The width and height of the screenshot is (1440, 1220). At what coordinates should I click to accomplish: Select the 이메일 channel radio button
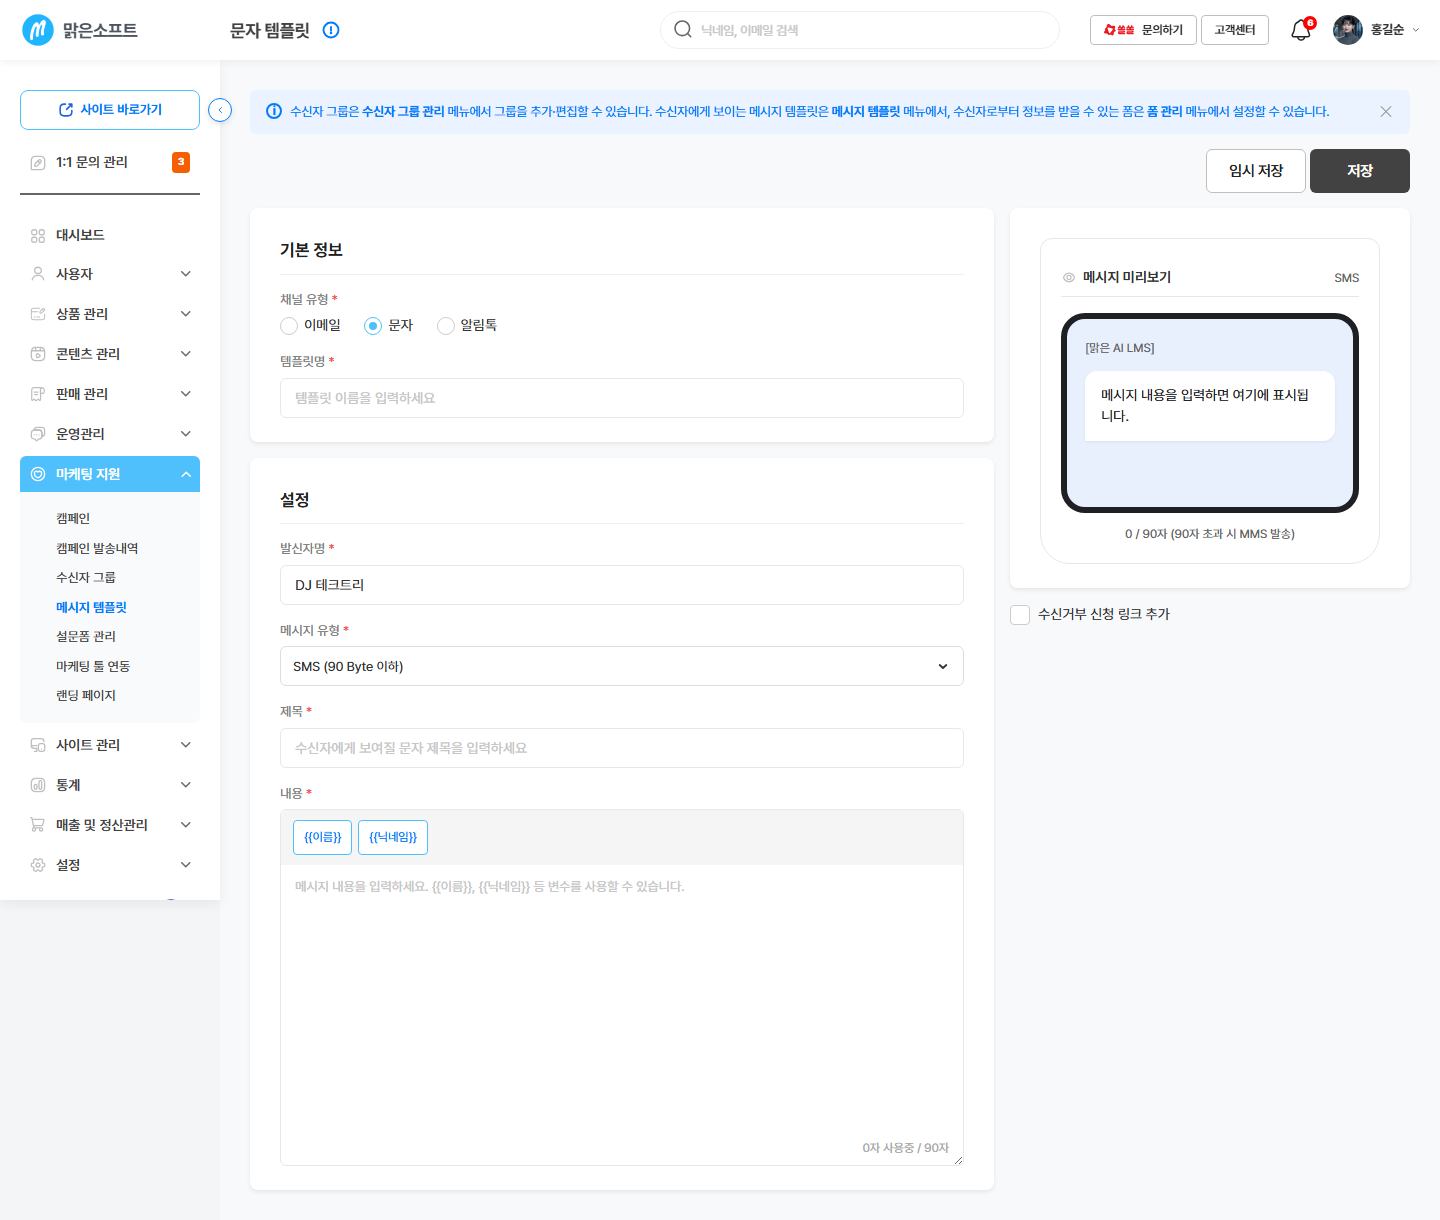pyautogui.click(x=289, y=326)
